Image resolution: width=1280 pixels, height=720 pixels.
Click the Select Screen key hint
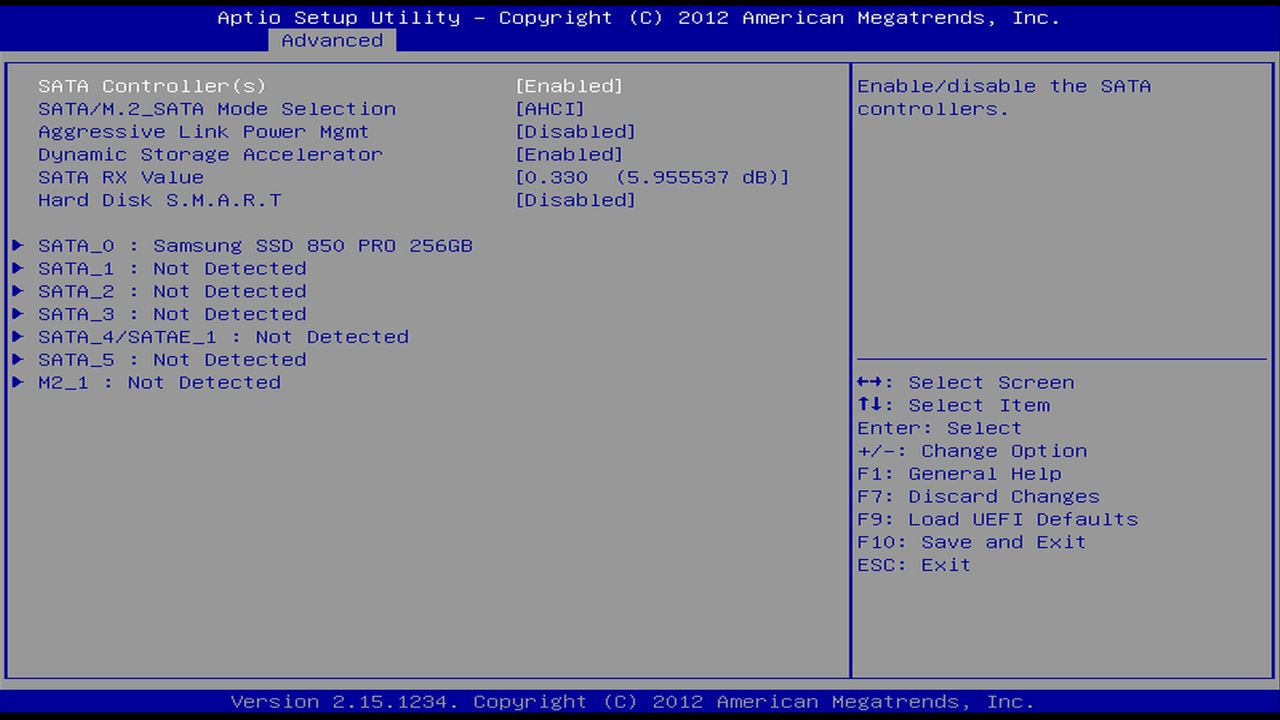[966, 383]
